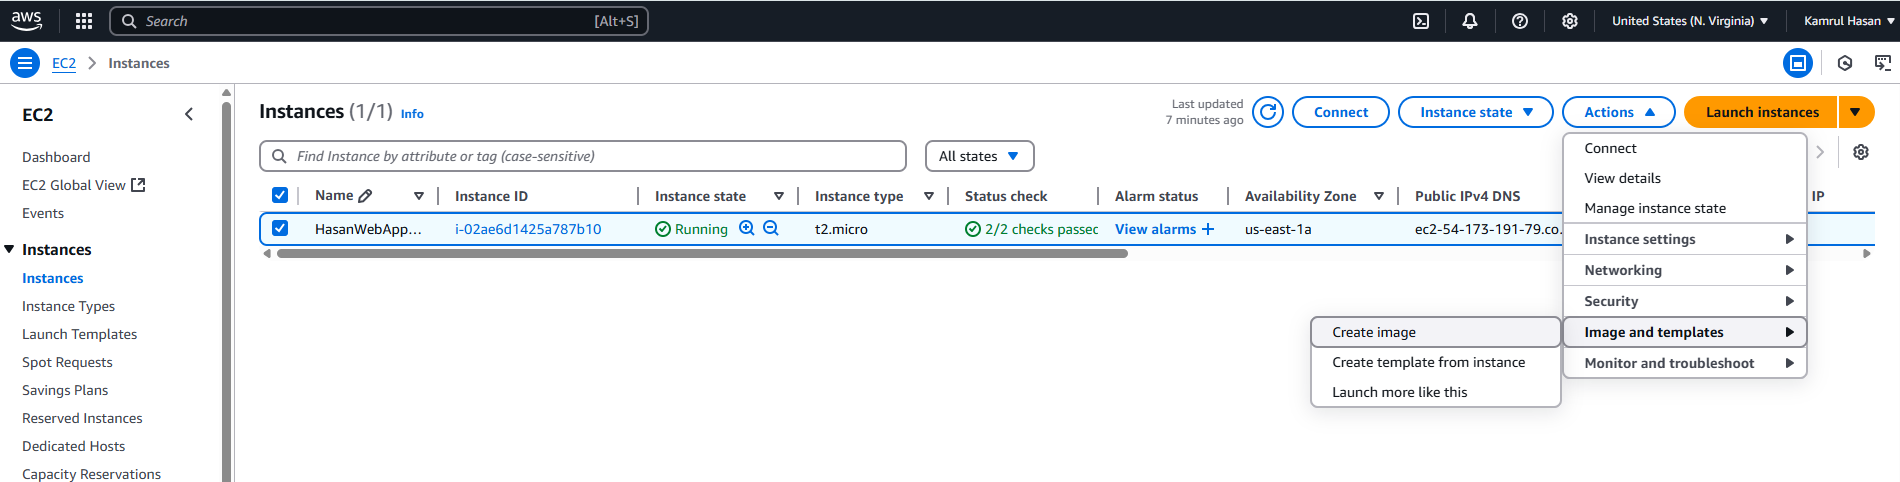Open the Launch instances split arrow
The image size is (1900, 482).
(1856, 112)
